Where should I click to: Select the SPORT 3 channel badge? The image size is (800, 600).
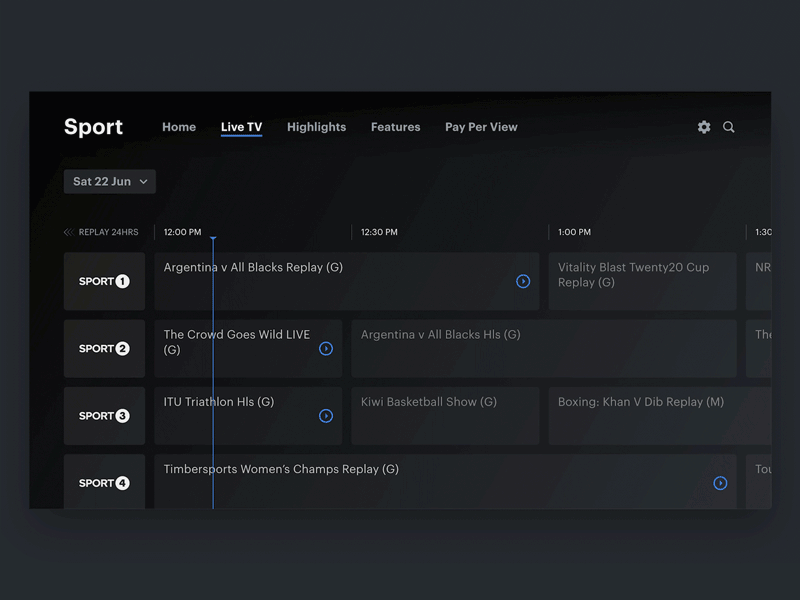[x=104, y=415]
